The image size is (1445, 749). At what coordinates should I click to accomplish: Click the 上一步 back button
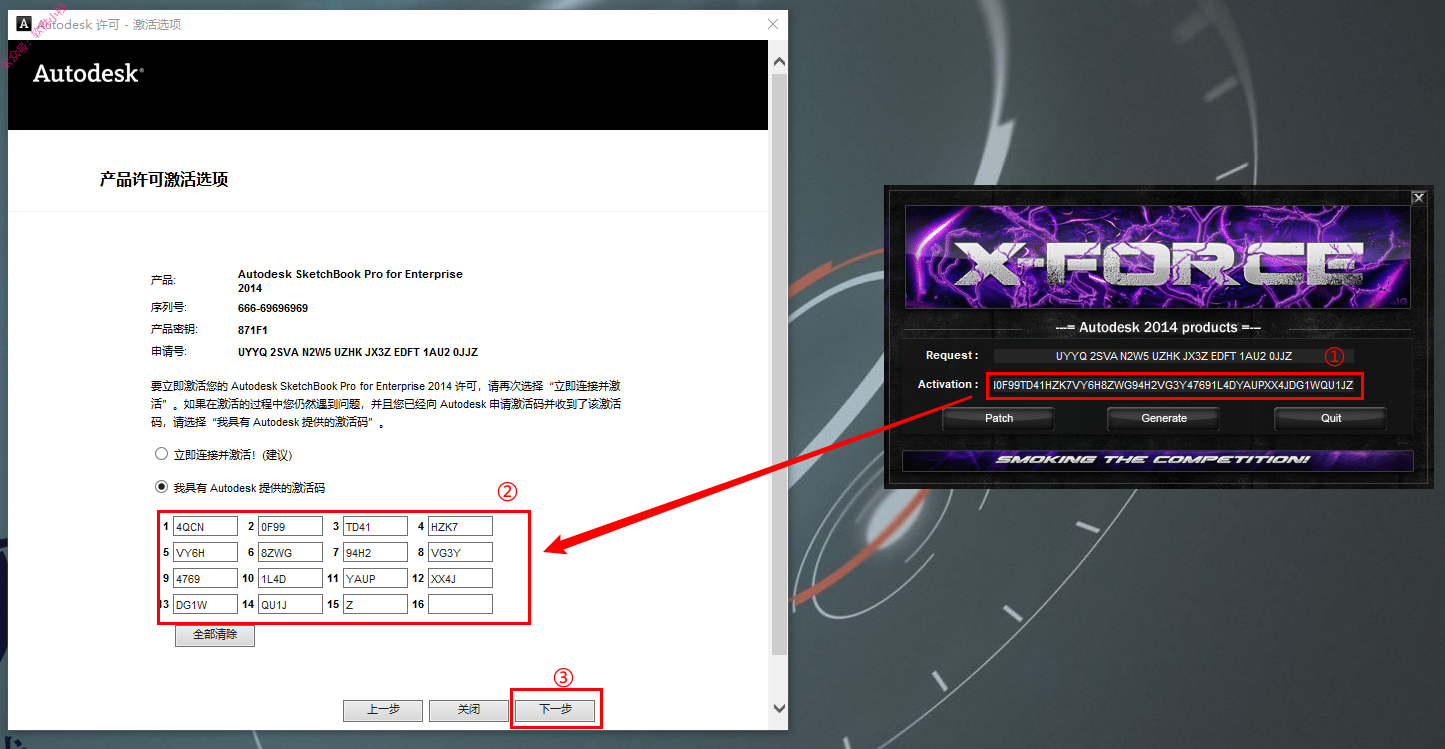[x=383, y=710]
